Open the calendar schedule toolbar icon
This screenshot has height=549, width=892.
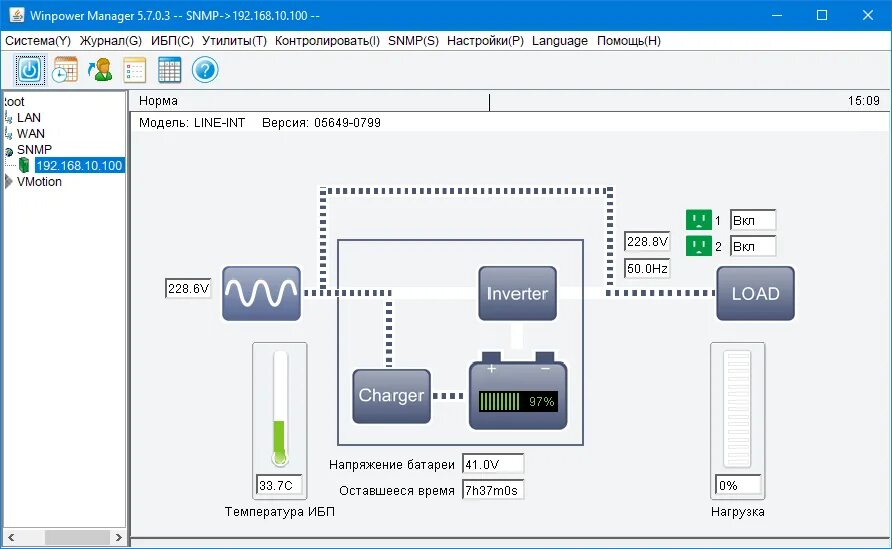65,70
